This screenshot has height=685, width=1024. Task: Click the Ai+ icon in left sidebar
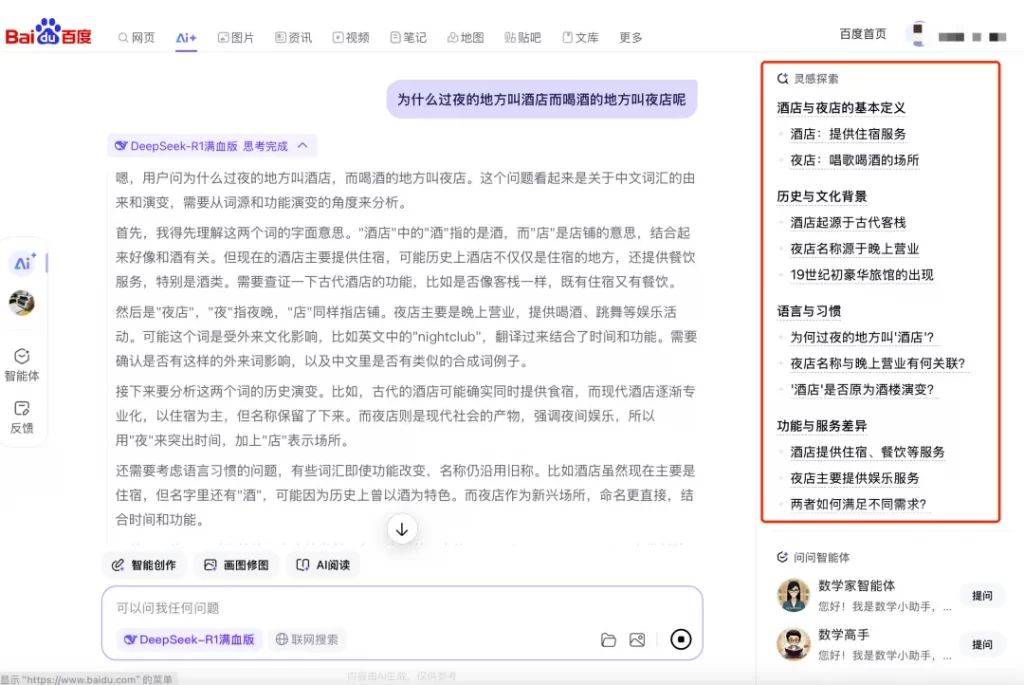[24, 263]
